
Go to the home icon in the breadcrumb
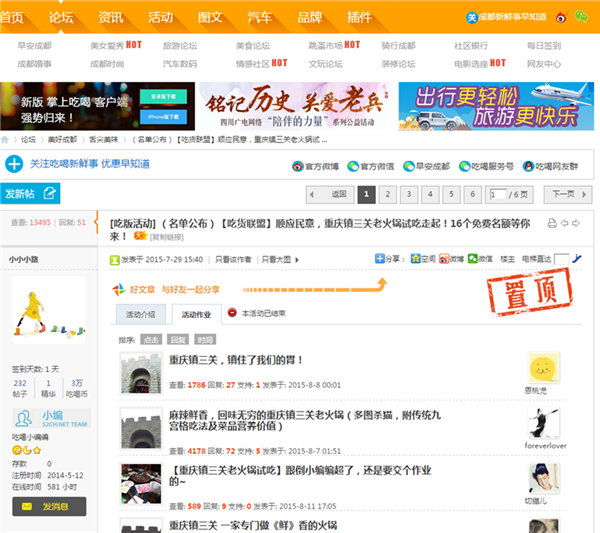(5, 140)
